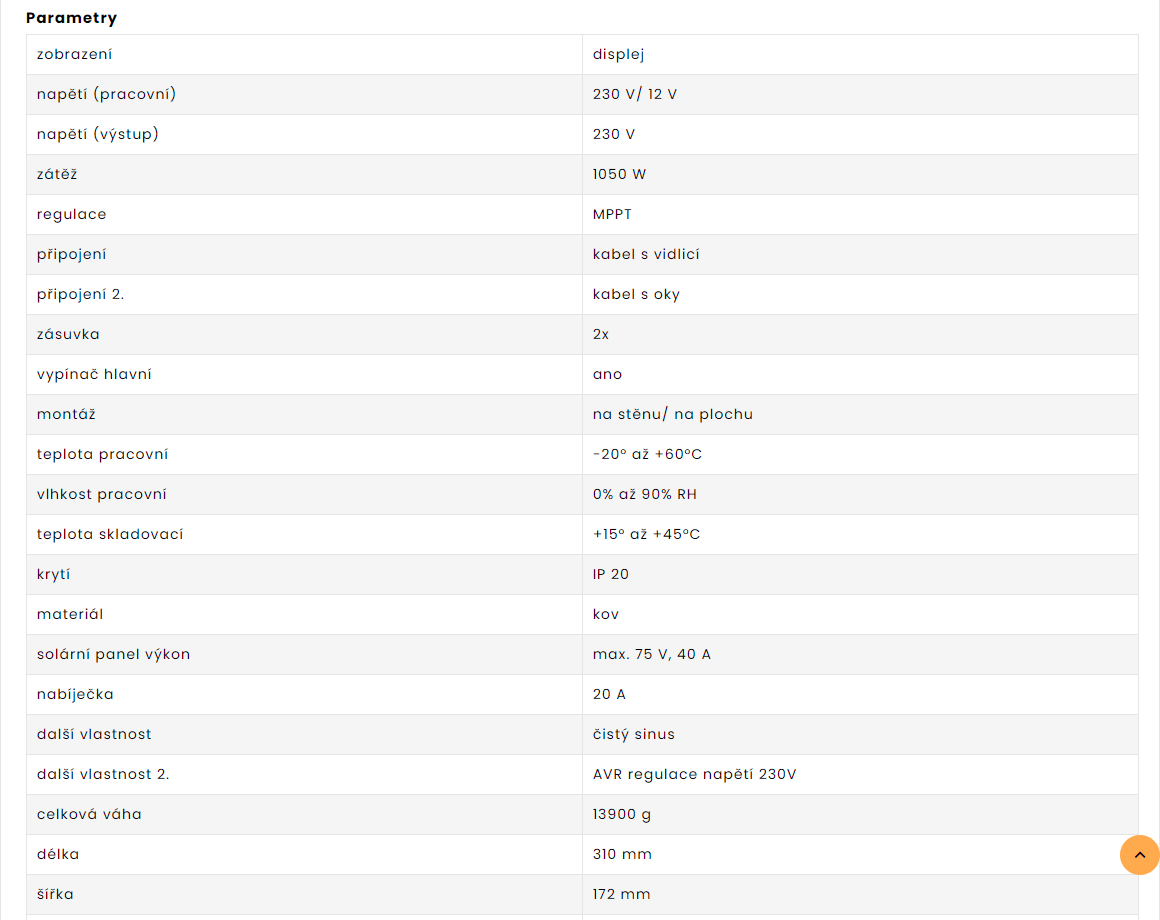Click the 'solární panel výkon' label

(x=113, y=655)
